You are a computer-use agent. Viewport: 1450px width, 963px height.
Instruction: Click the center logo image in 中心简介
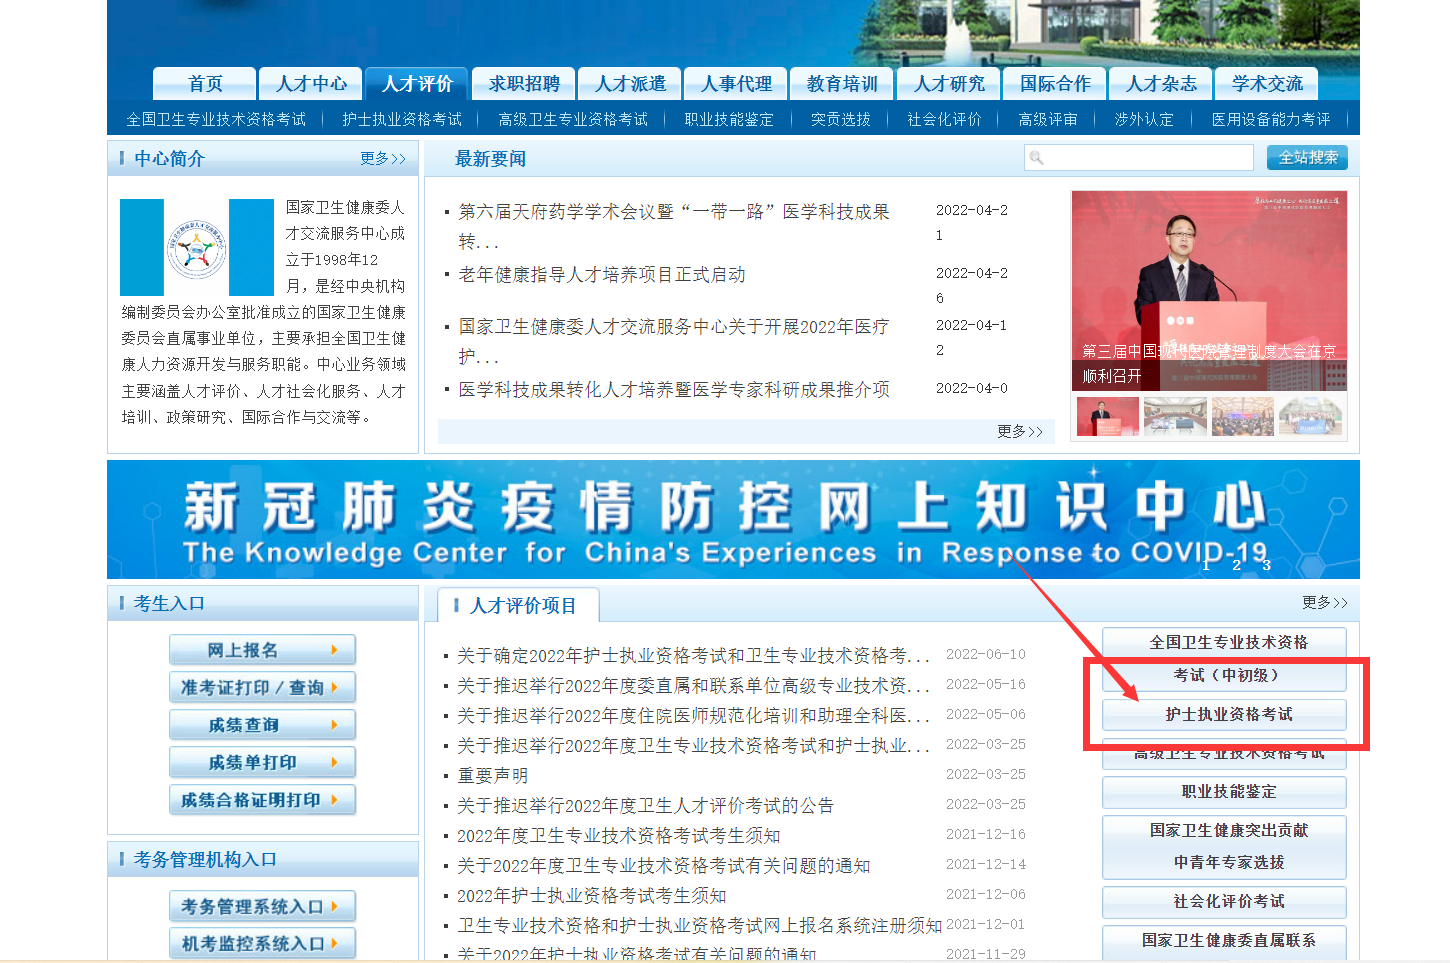pyautogui.click(x=197, y=247)
